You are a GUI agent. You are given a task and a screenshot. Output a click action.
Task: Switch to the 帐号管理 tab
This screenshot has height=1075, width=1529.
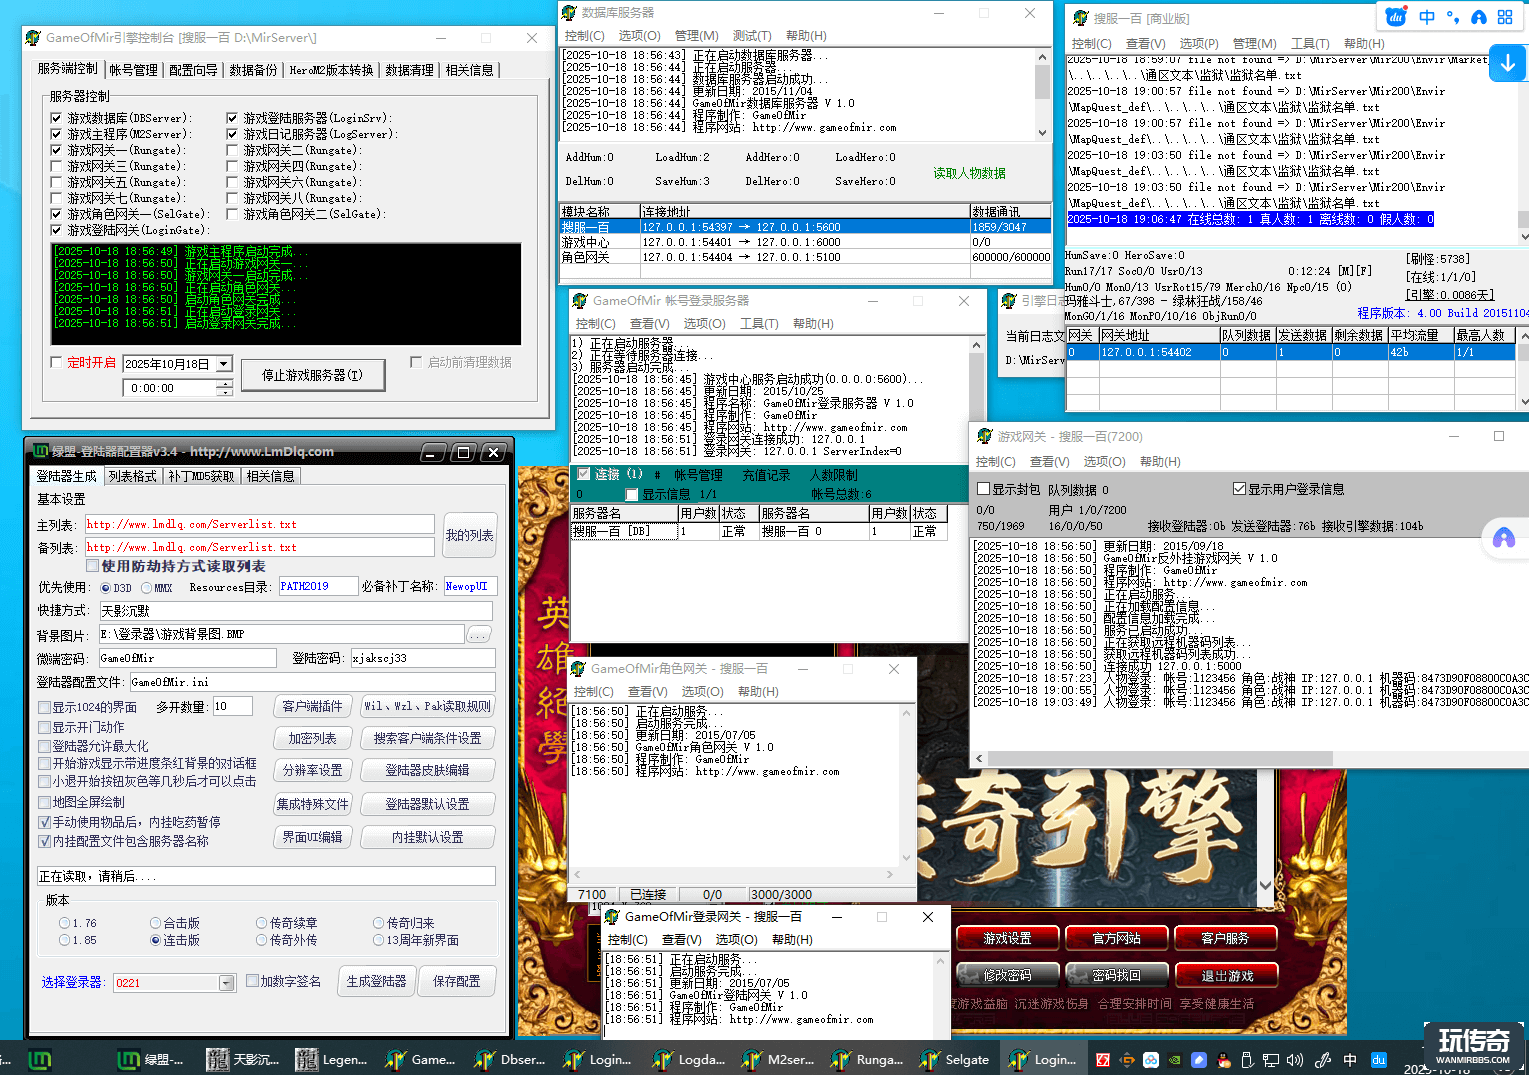[133, 70]
